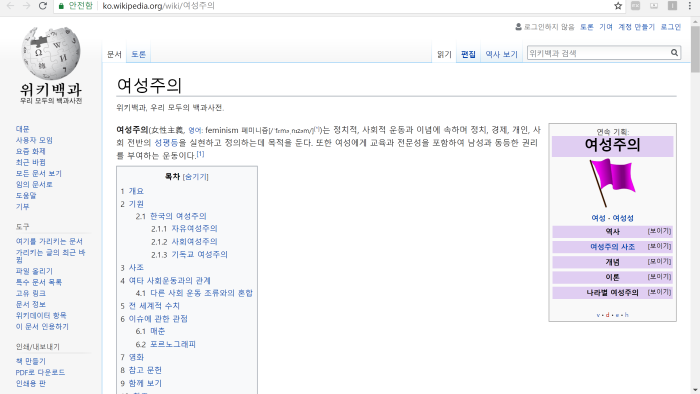Viewport: 700px width, 394px height.
Task: Click 여성 link under flag
Action: coord(598,218)
